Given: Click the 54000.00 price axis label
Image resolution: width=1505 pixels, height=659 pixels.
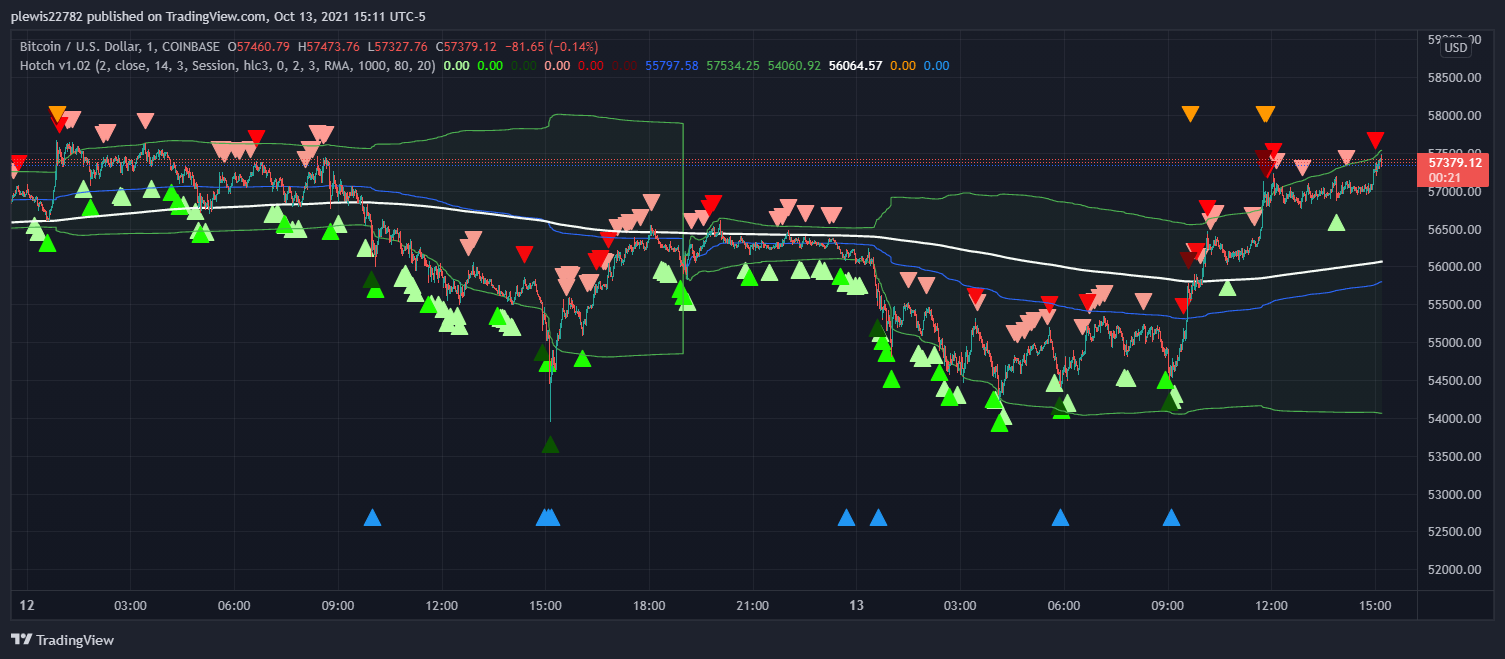Looking at the screenshot, I should (1454, 419).
